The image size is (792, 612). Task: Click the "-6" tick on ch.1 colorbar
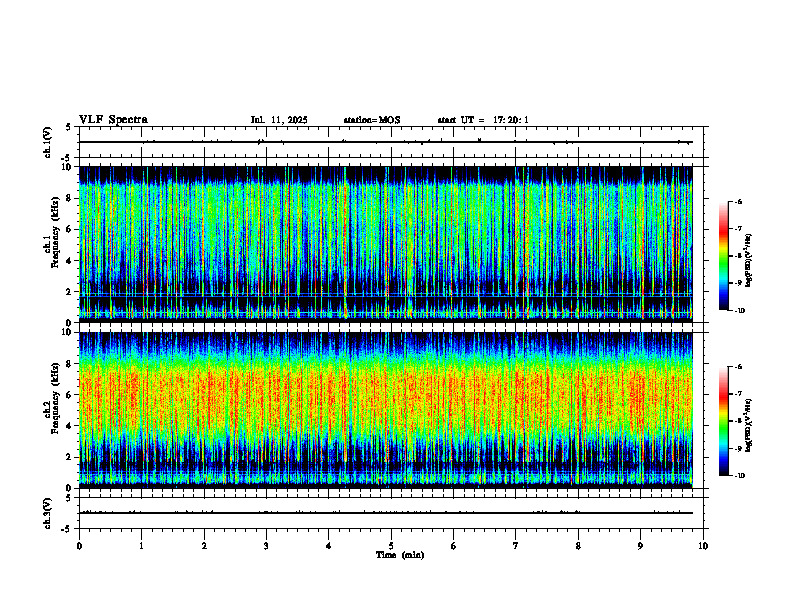click(x=738, y=202)
